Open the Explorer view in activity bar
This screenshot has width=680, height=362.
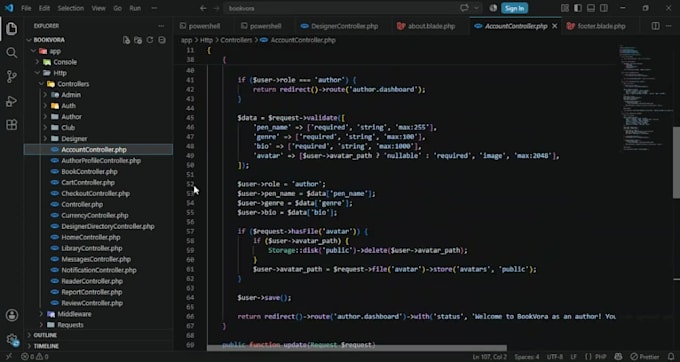click(12, 29)
